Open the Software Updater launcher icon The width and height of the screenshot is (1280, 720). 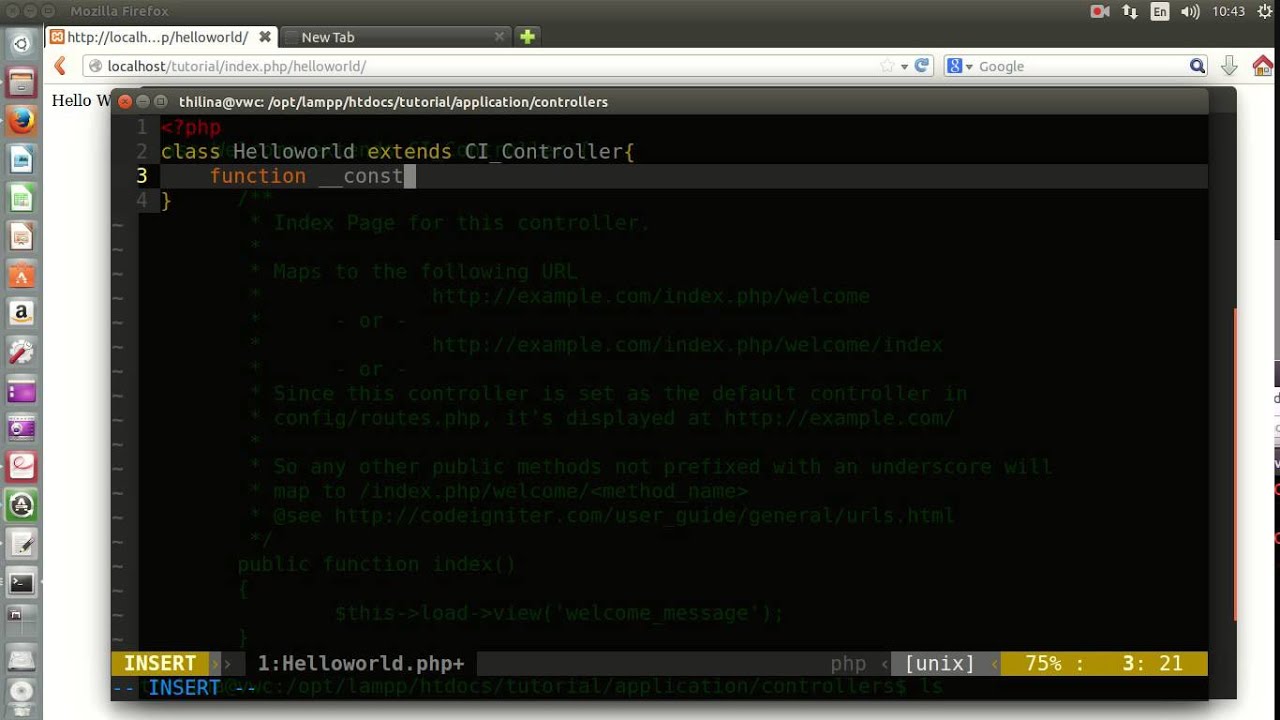(x=21, y=506)
